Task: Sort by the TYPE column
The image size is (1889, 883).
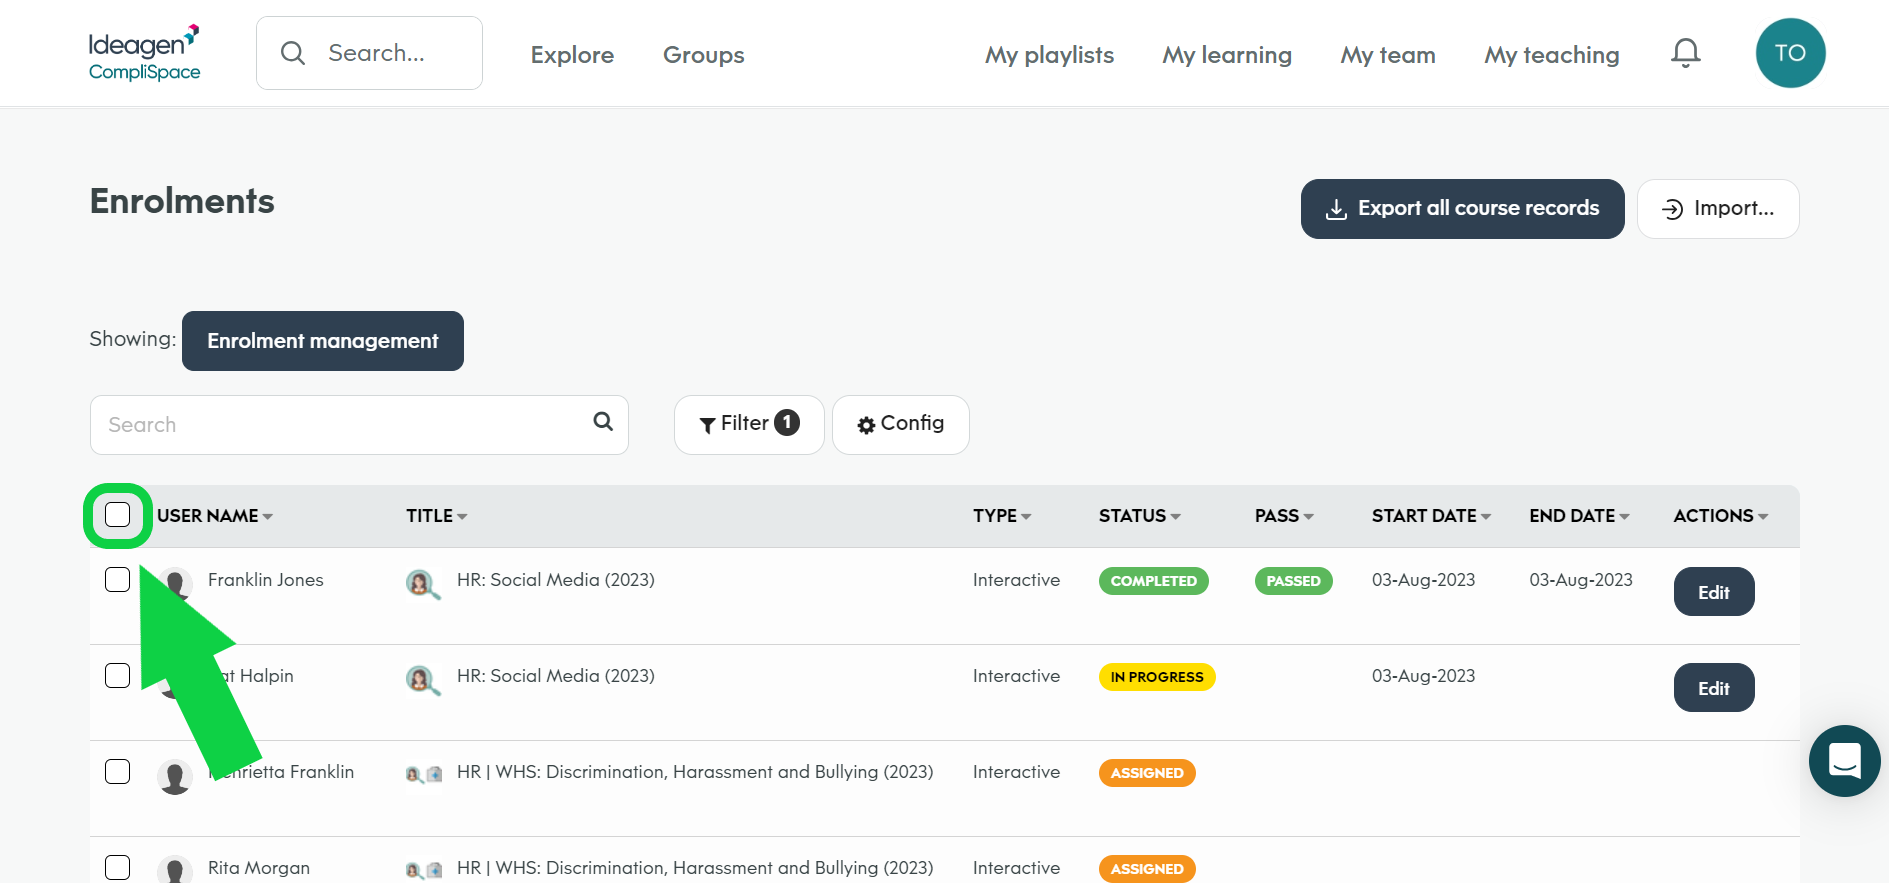Action: click(x=1002, y=516)
